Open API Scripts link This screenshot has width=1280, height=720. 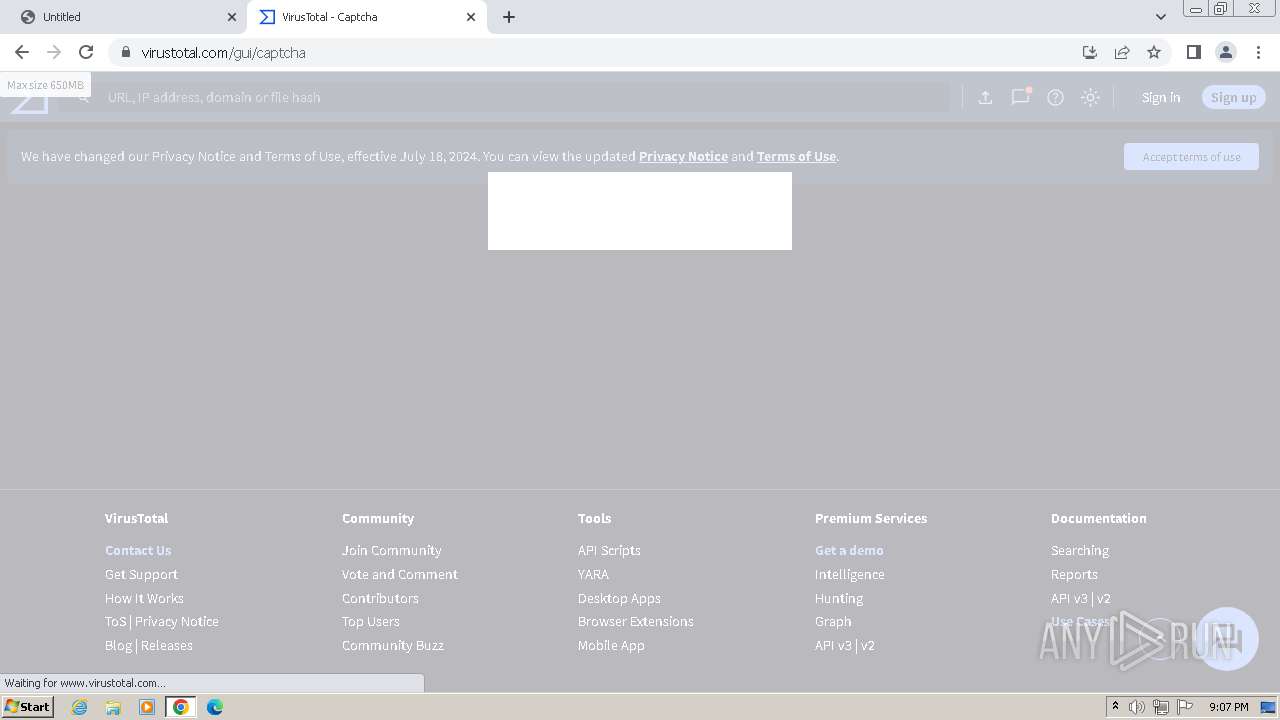(609, 550)
